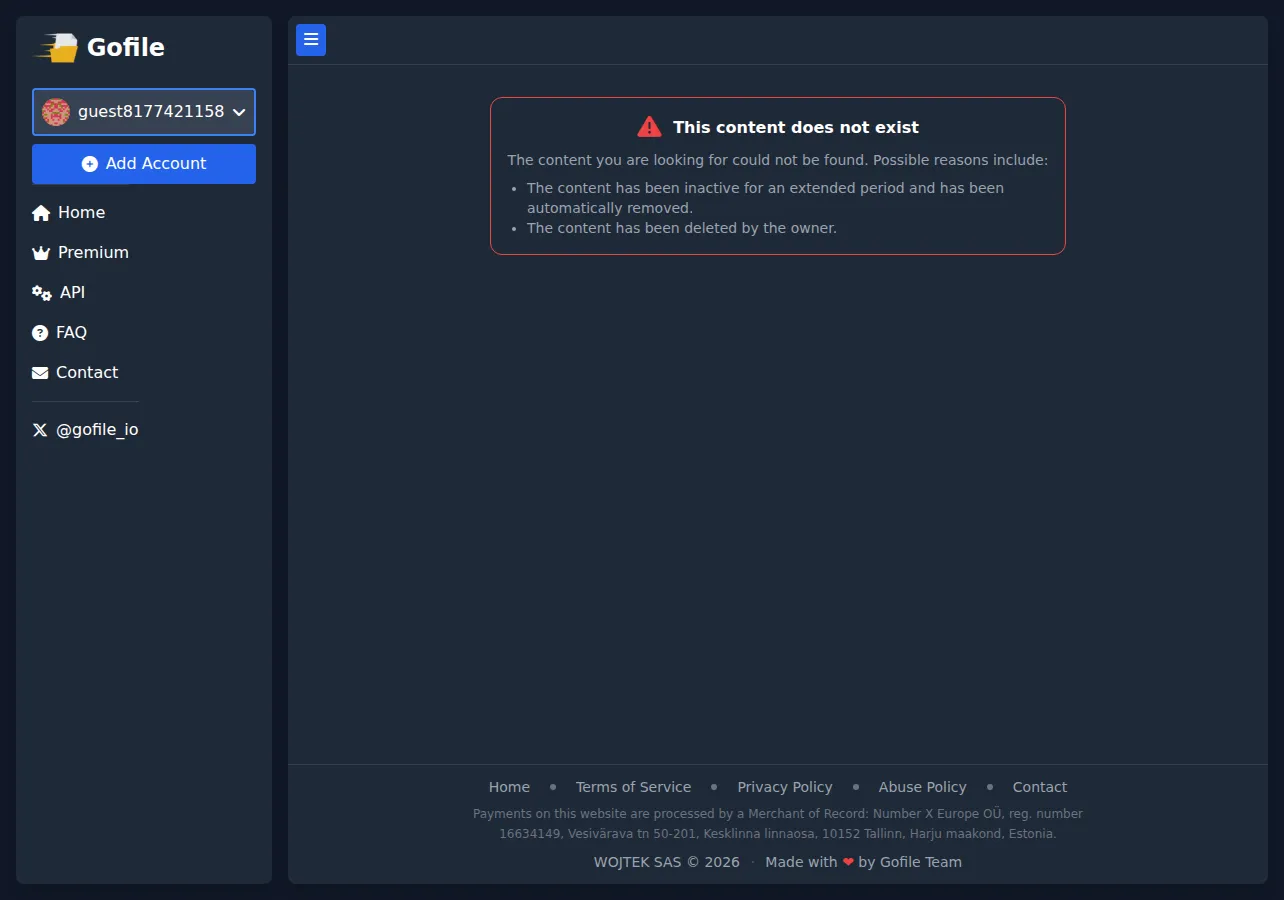This screenshot has height=900, width=1284.
Task: Click the 'inactive for an extended period' bullet
Action: pos(766,198)
